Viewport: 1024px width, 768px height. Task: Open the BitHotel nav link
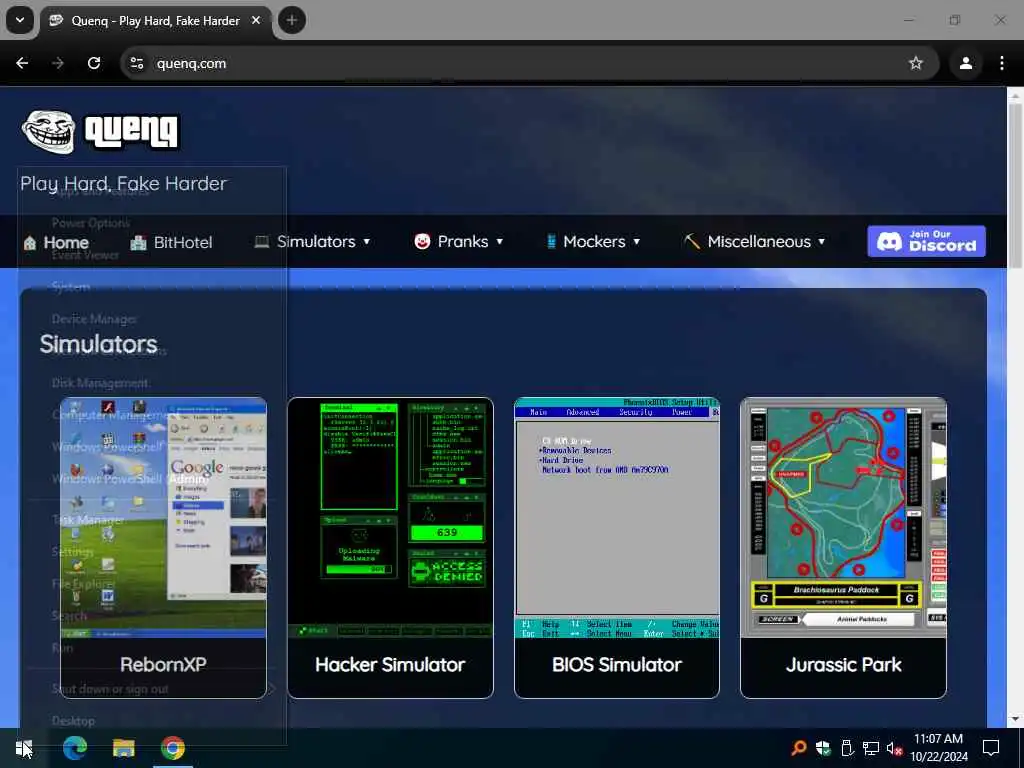pos(171,242)
